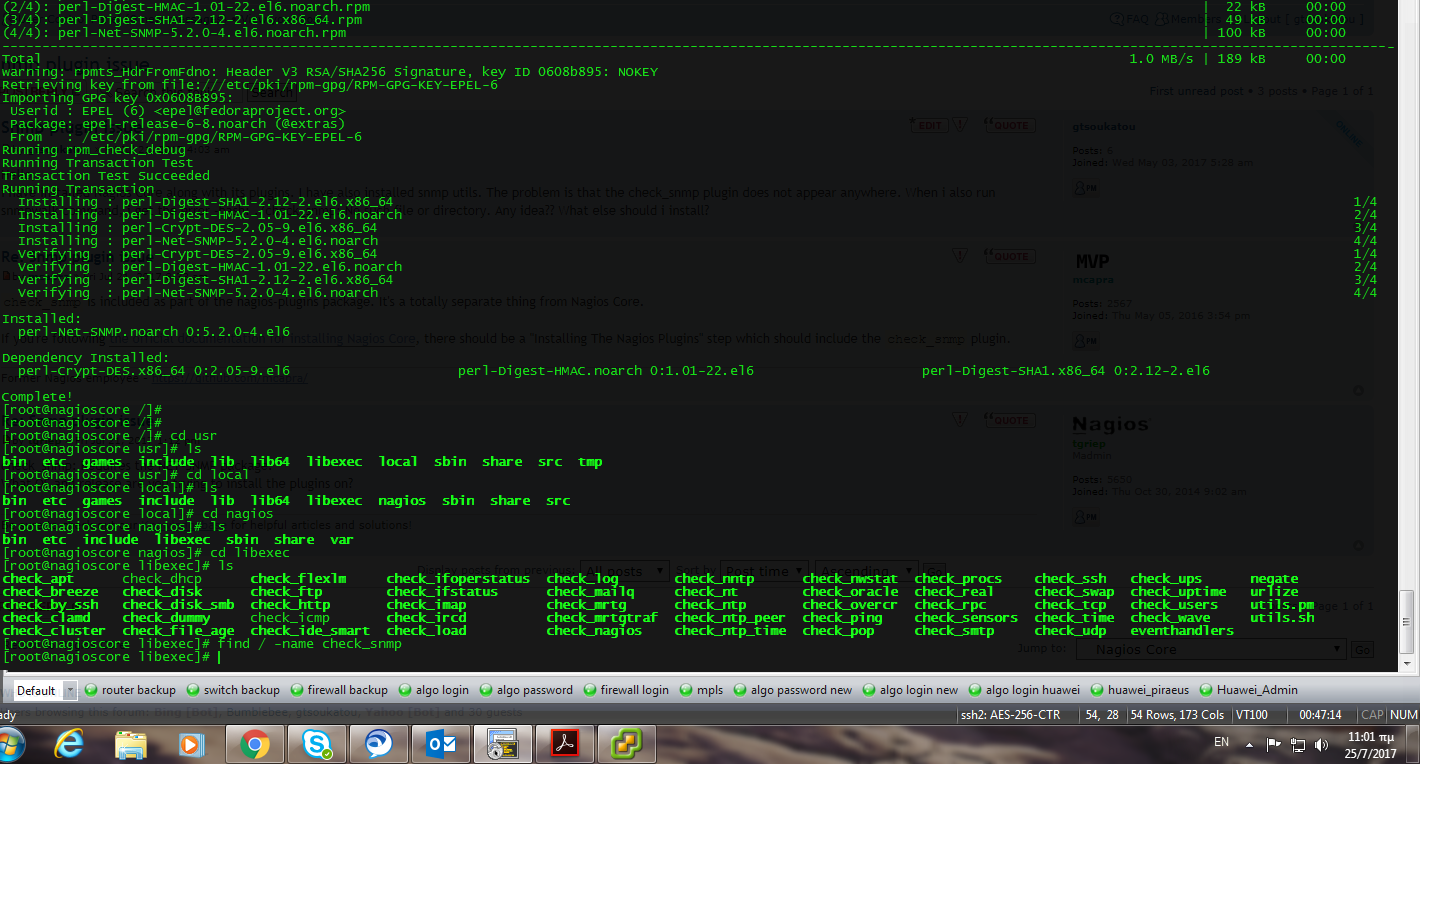The width and height of the screenshot is (1440, 900).
Task: Run the Huawei_Admin button
Action: click(1249, 690)
